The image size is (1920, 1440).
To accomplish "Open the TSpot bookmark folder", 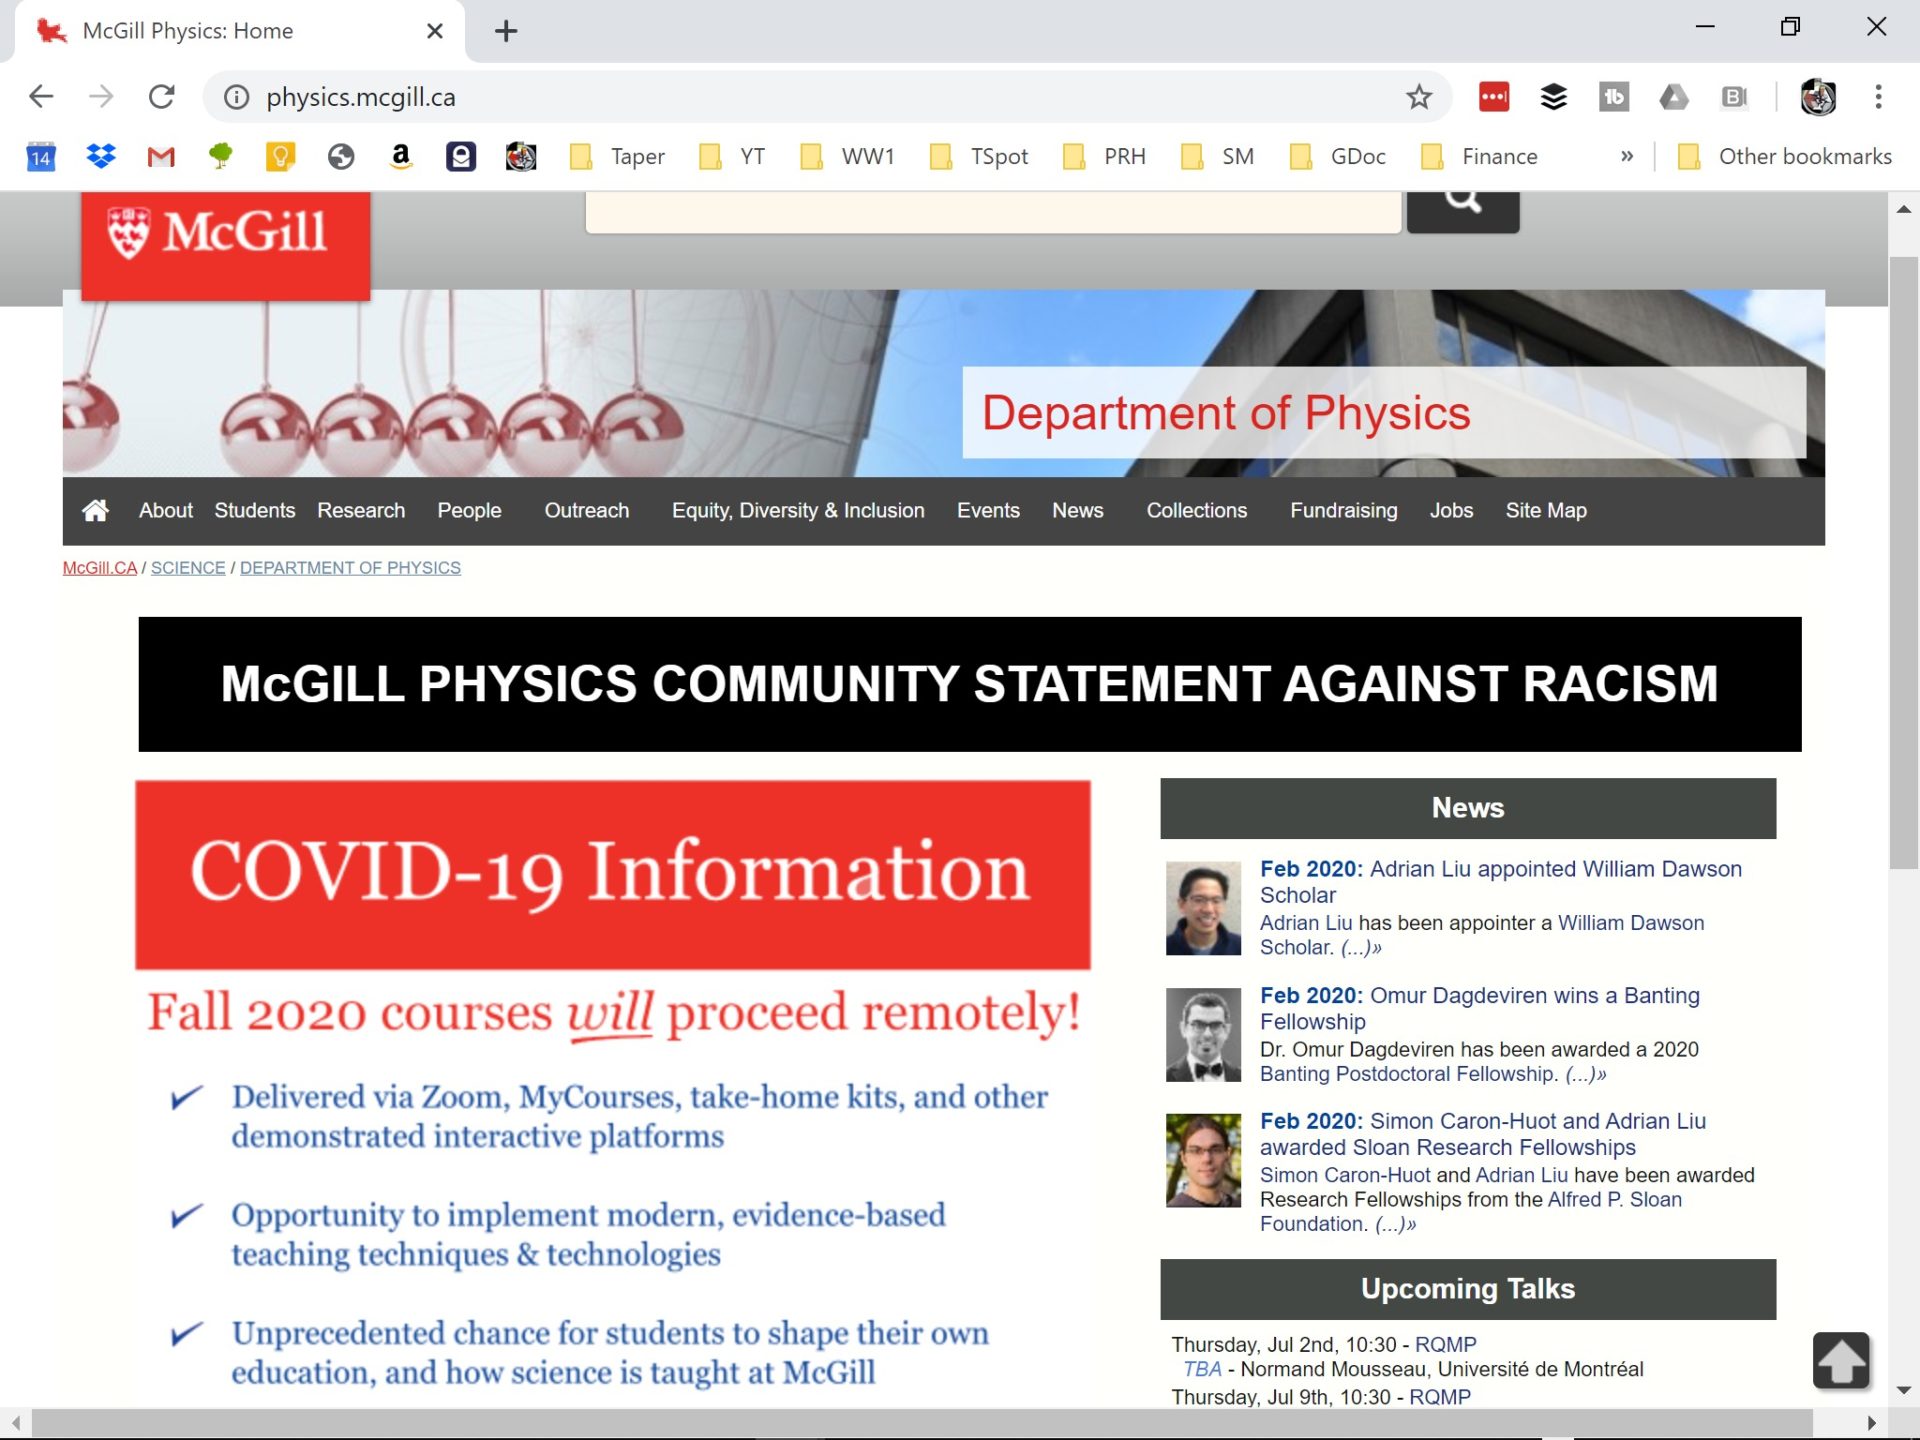I will click(x=979, y=156).
